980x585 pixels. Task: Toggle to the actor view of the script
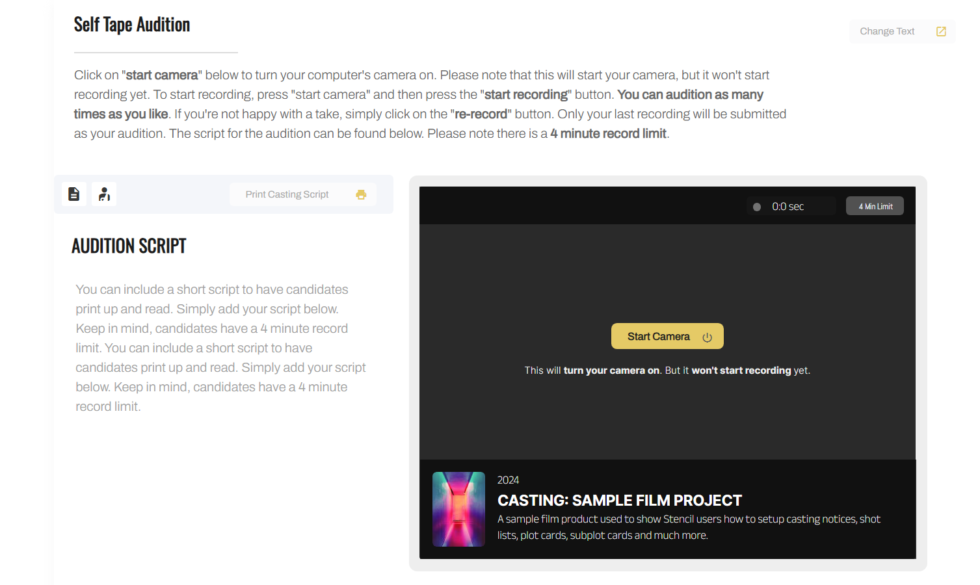click(x=104, y=193)
